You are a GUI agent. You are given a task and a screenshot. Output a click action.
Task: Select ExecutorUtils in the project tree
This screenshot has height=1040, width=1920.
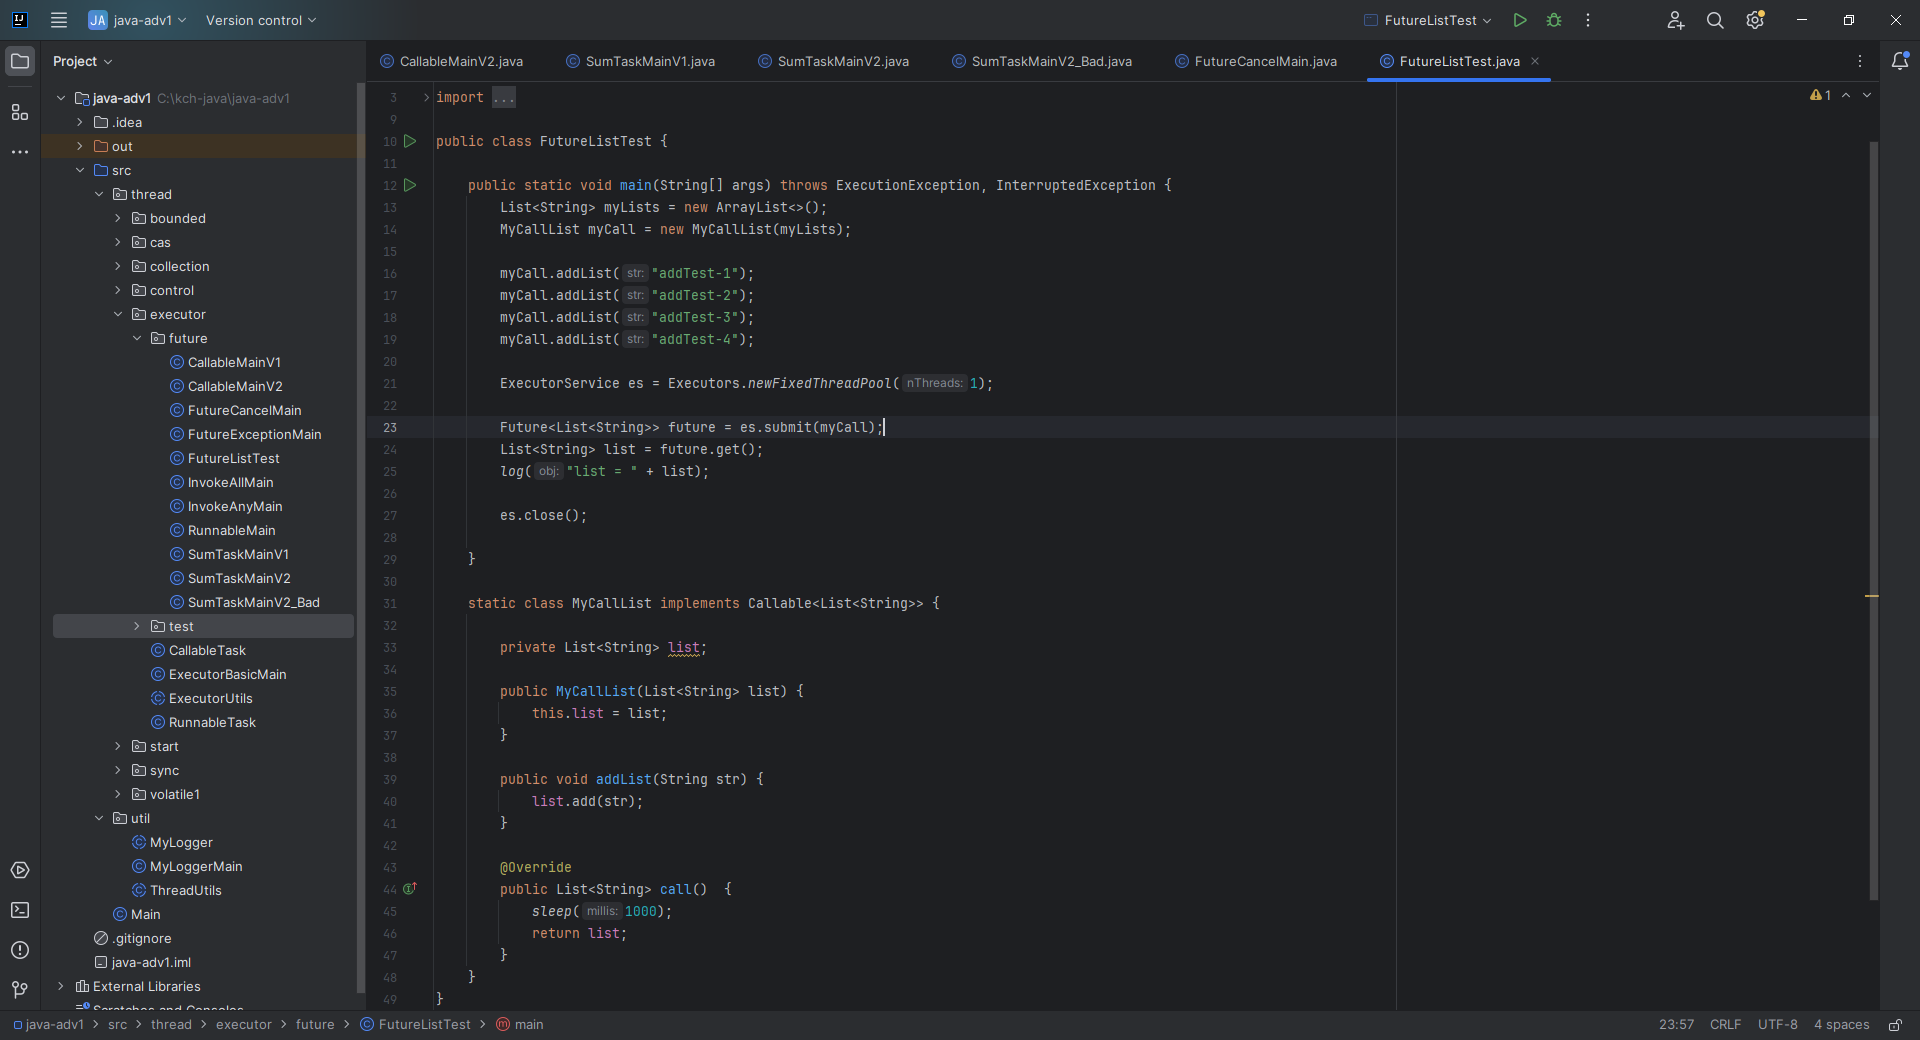[201, 698]
